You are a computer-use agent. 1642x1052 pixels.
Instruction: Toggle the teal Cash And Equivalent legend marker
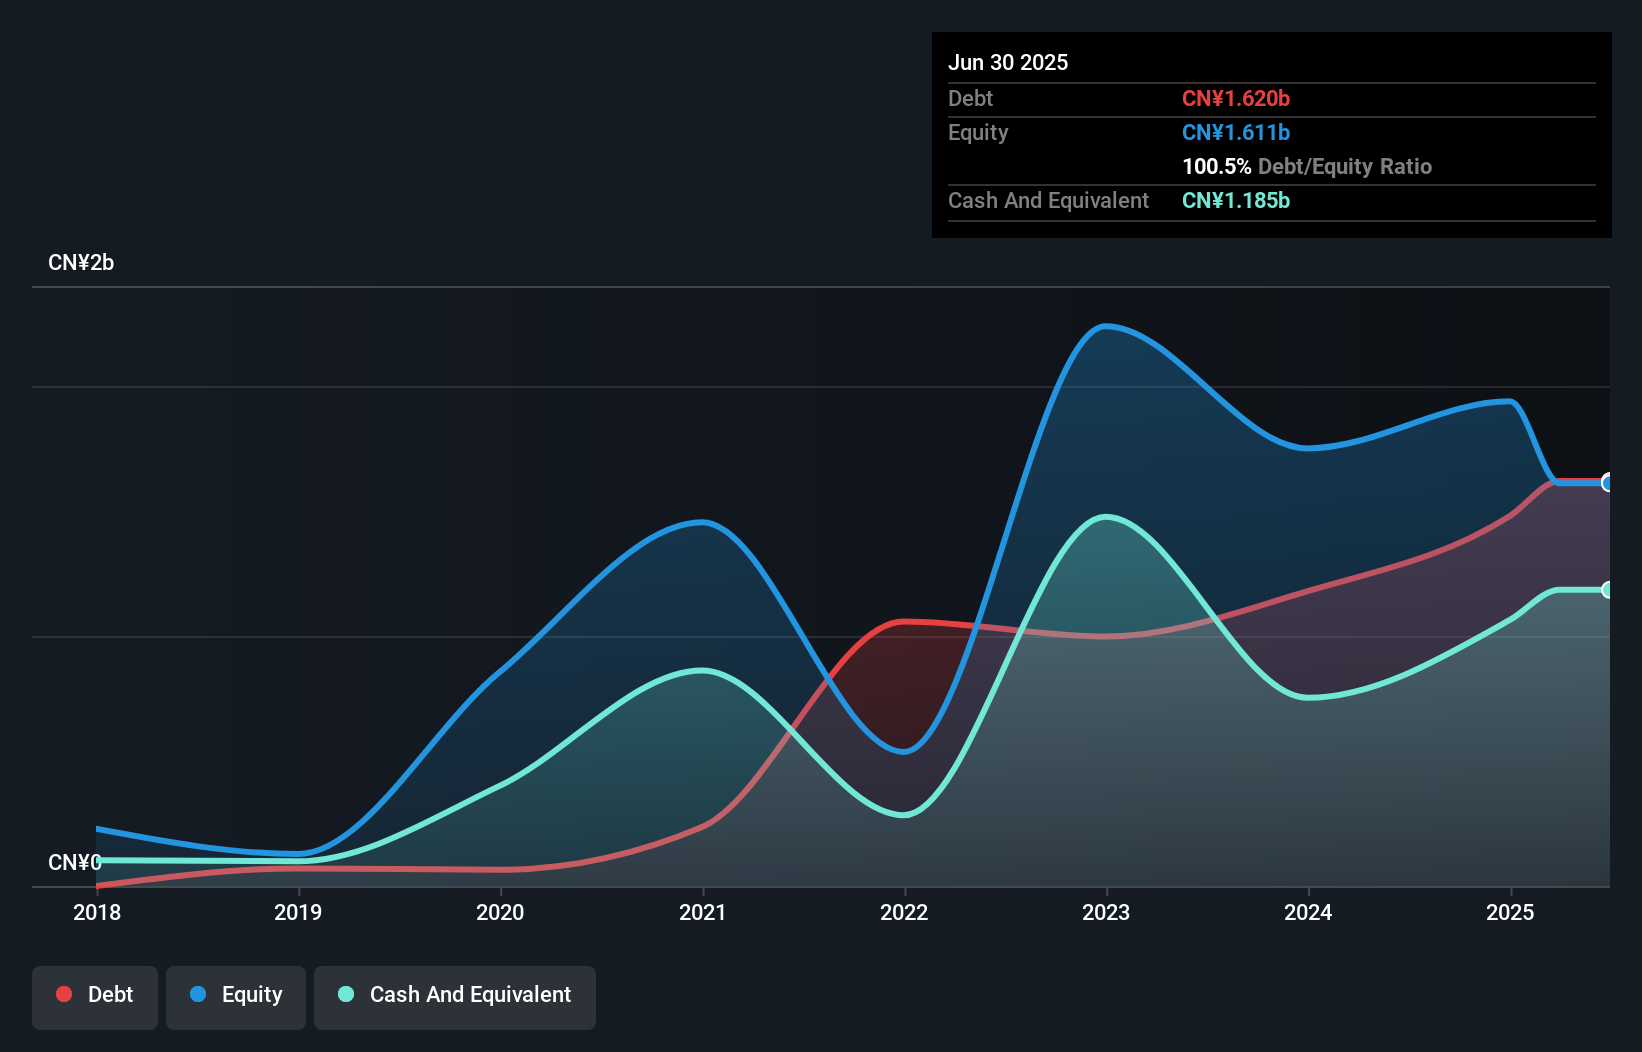pyautogui.click(x=345, y=994)
